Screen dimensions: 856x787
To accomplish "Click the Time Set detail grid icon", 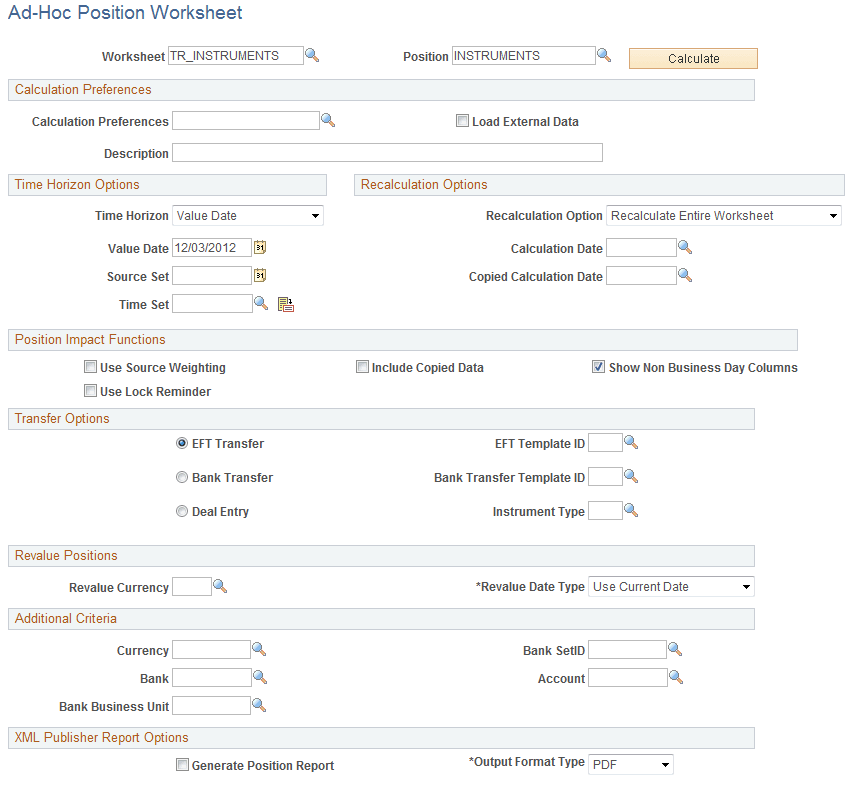I will [x=285, y=303].
